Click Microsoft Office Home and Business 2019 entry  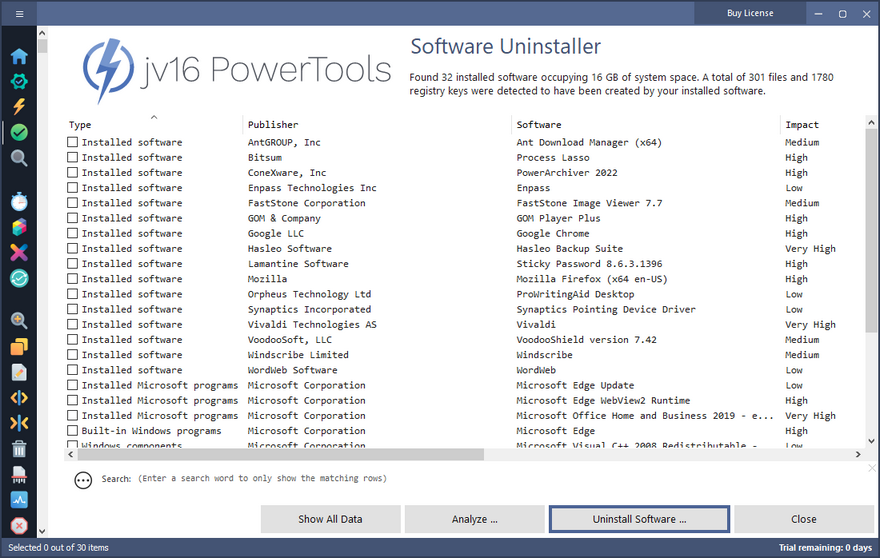(645, 415)
